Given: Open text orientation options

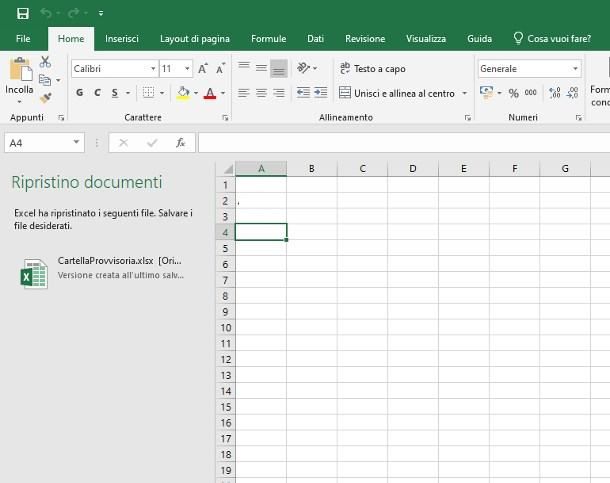Looking at the screenshot, I should click(x=307, y=68).
